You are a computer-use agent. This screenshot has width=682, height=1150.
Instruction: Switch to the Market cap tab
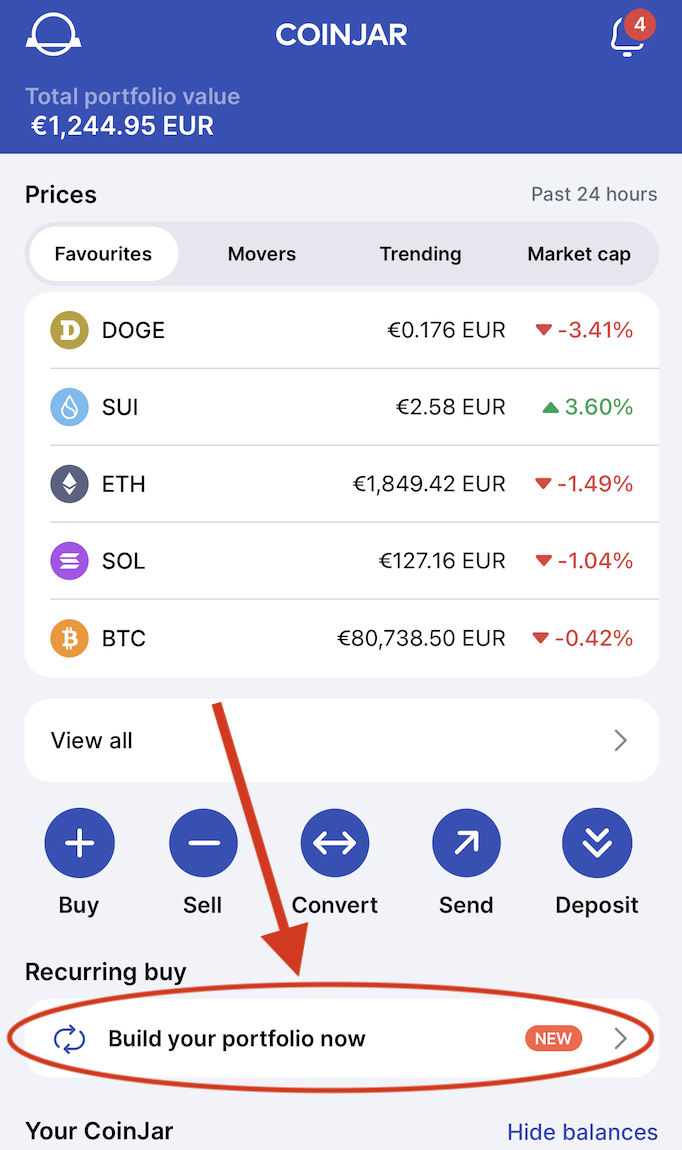(579, 254)
